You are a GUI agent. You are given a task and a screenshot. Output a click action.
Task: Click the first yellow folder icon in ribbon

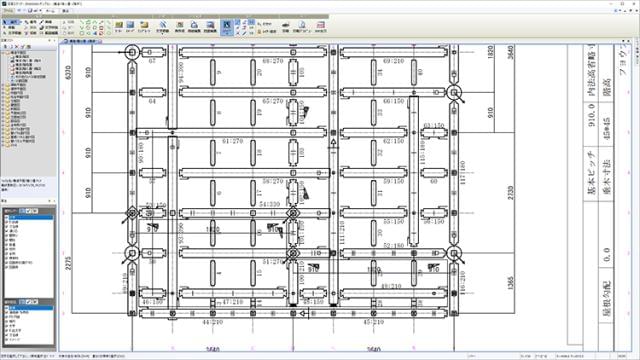tap(119, 27)
